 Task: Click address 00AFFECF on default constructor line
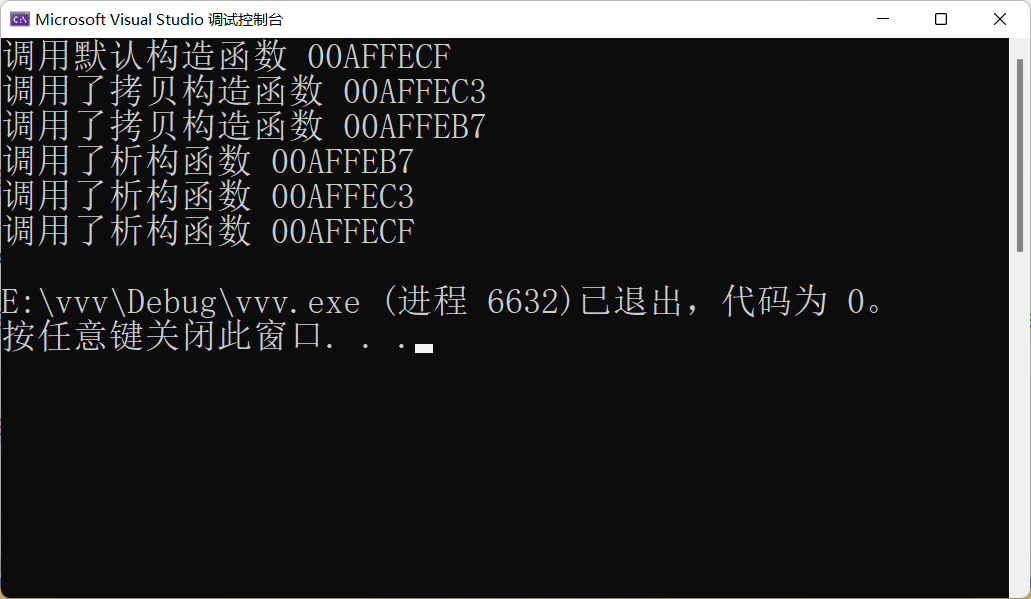pyautogui.click(x=379, y=57)
